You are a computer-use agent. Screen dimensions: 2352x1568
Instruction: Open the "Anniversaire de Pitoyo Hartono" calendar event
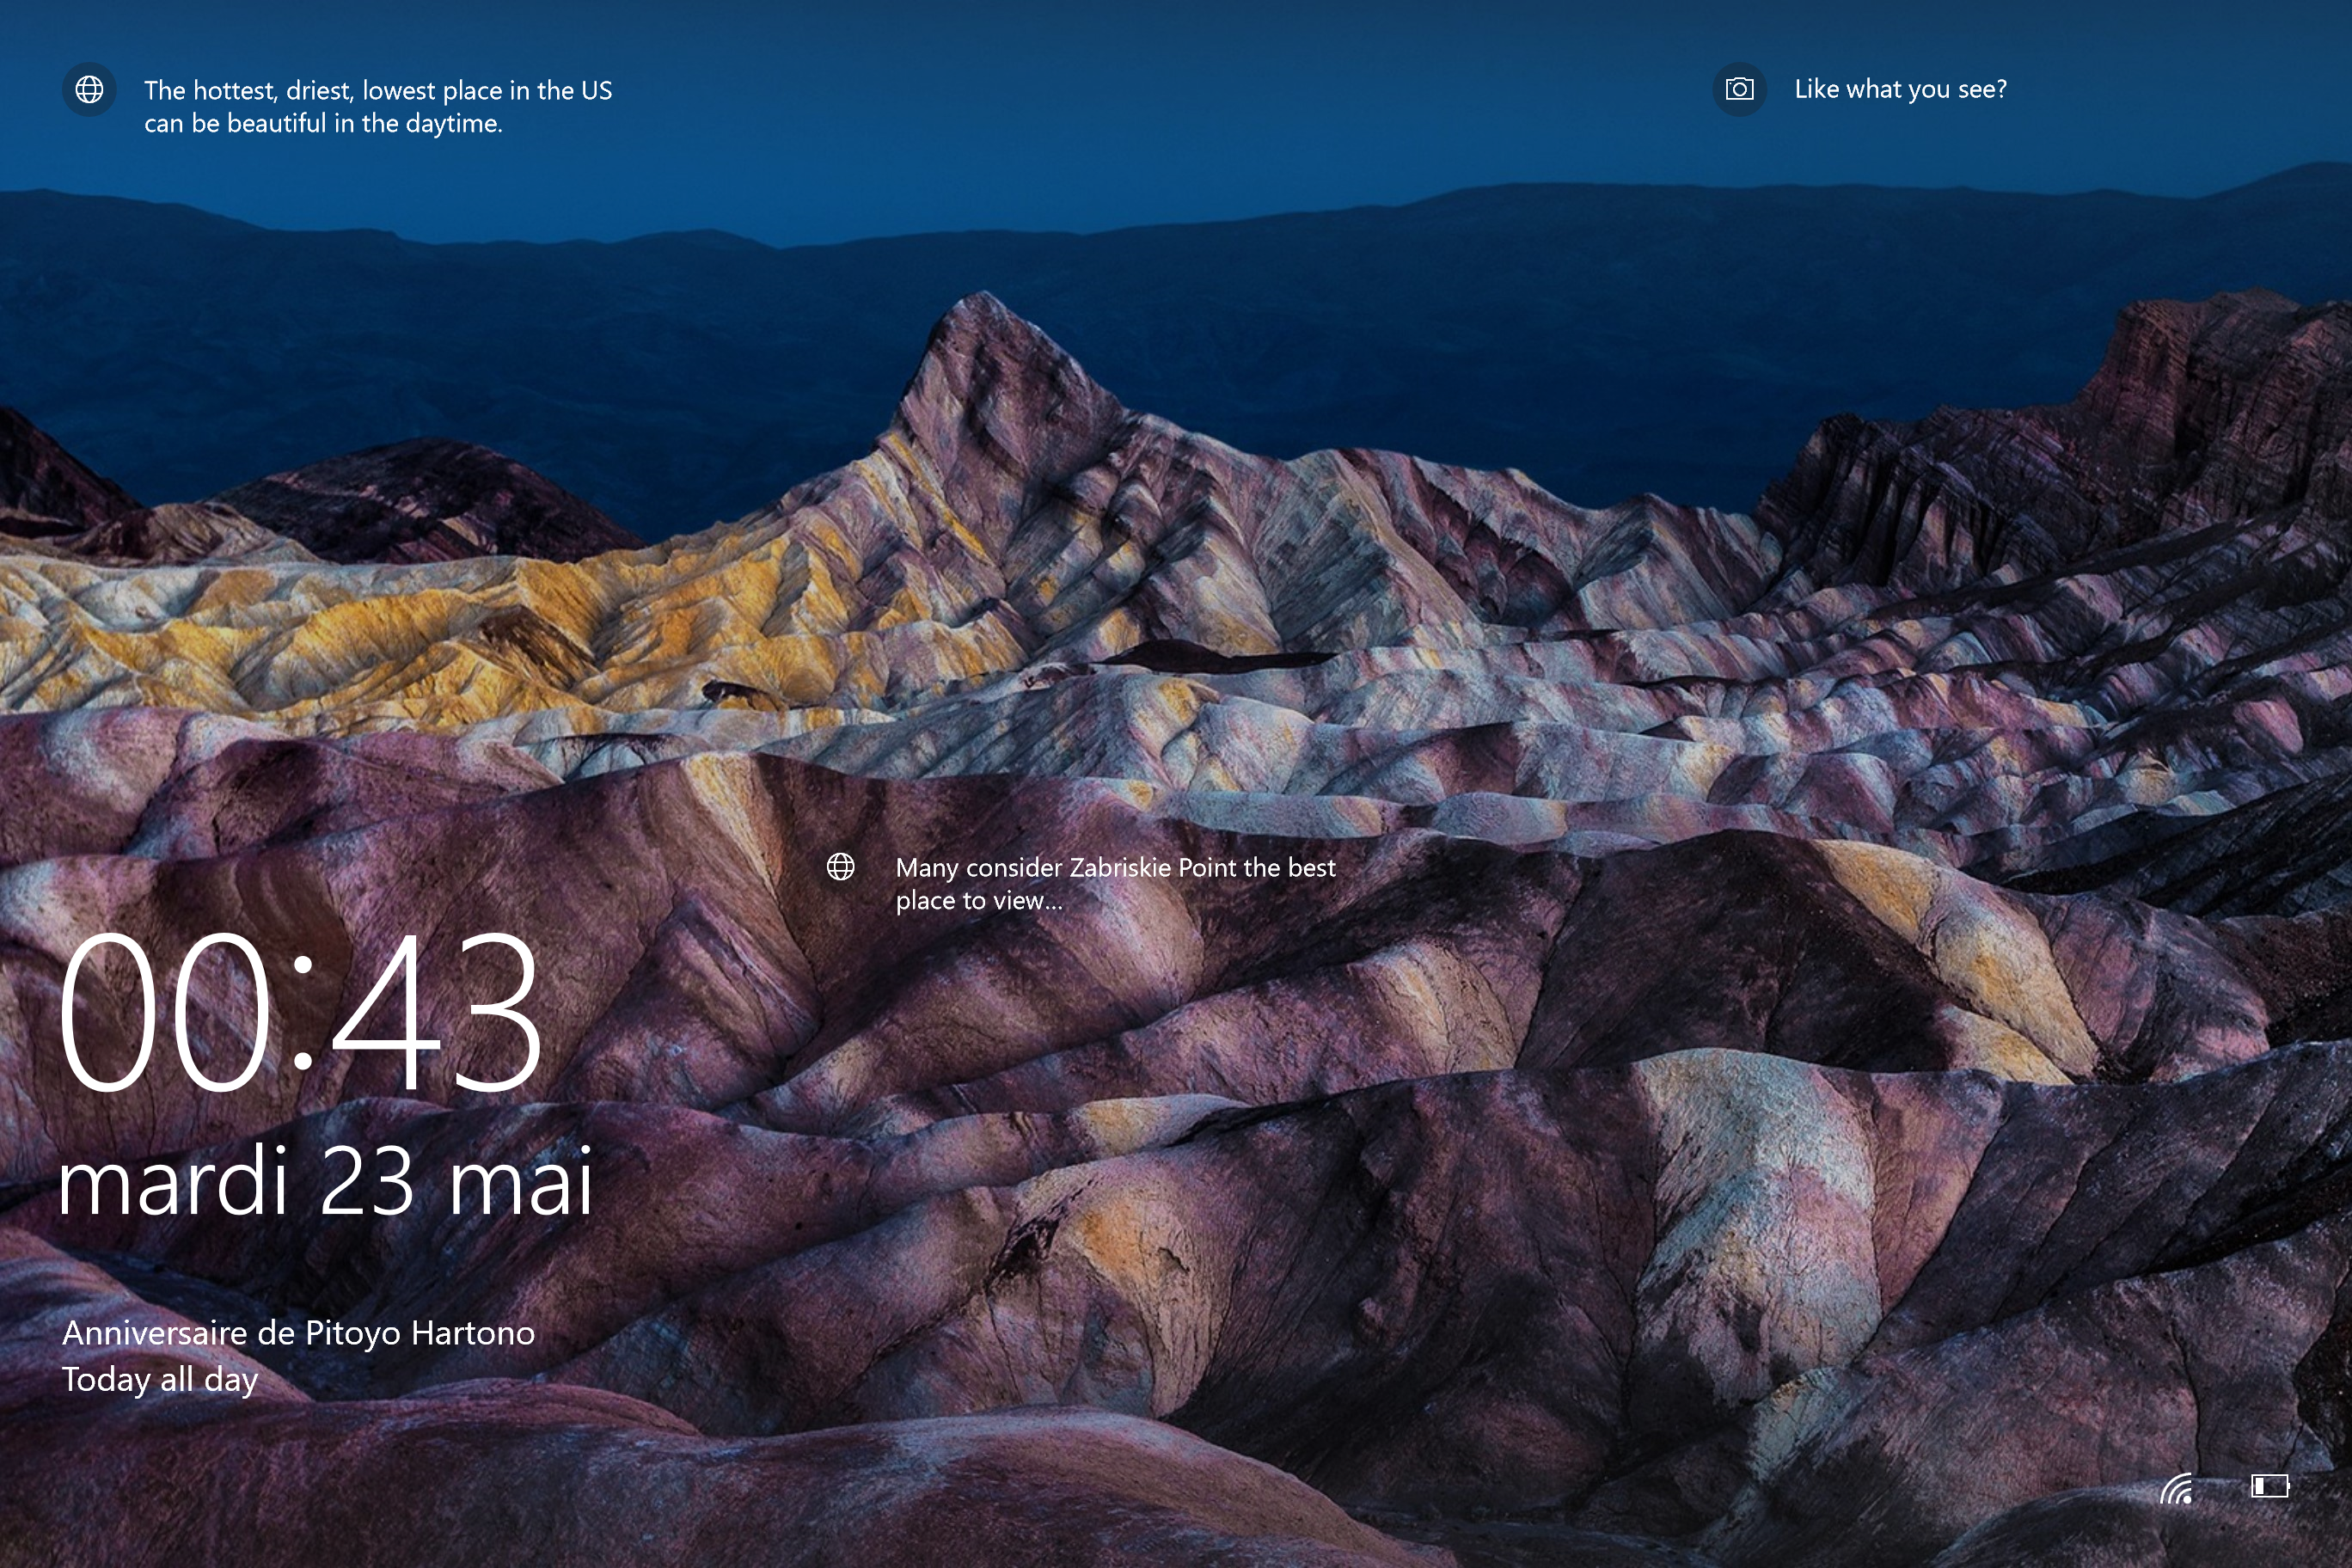point(298,1333)
